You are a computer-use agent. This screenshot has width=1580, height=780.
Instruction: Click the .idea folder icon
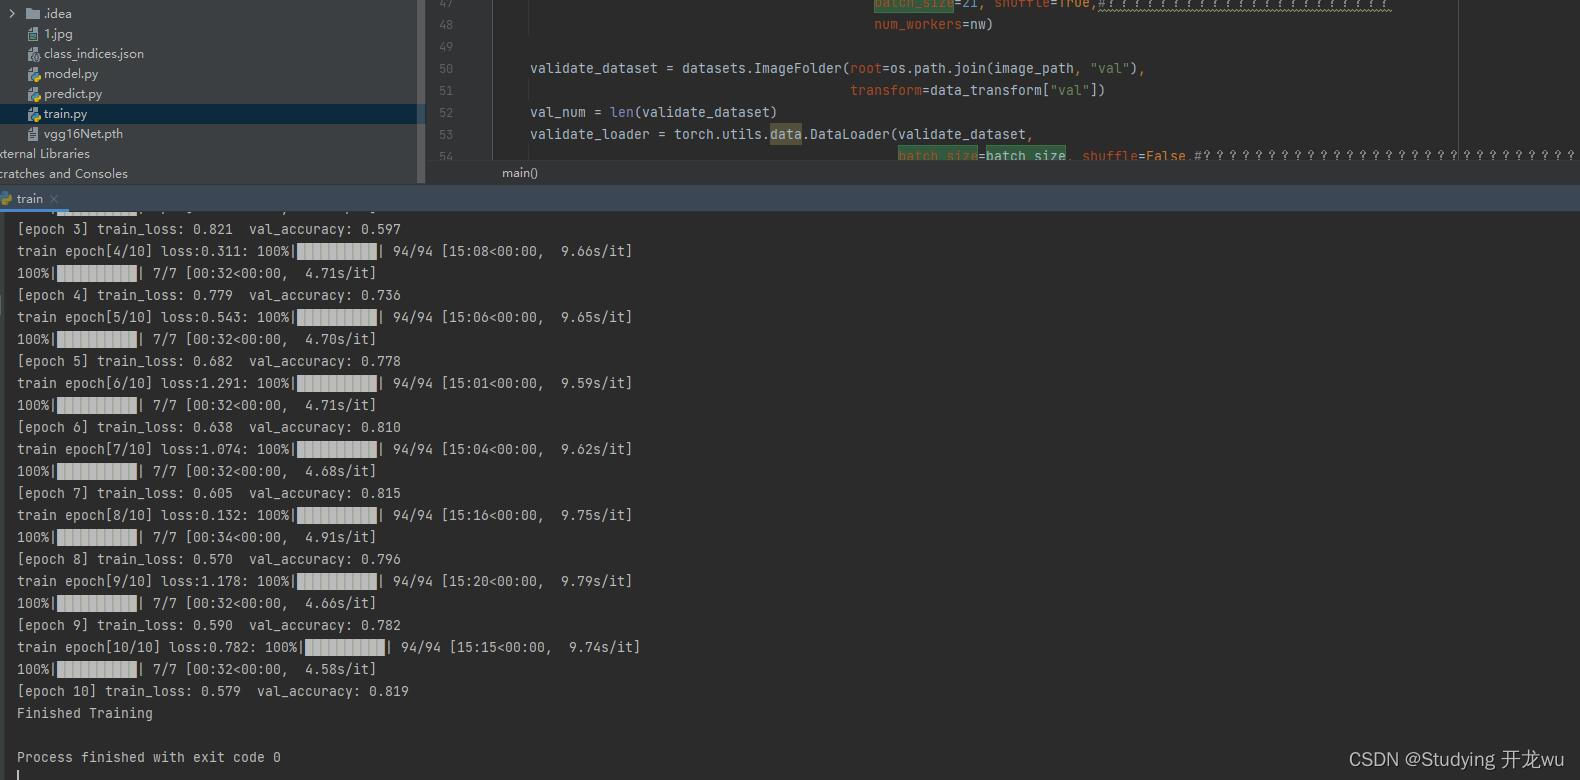pos(33,14)
